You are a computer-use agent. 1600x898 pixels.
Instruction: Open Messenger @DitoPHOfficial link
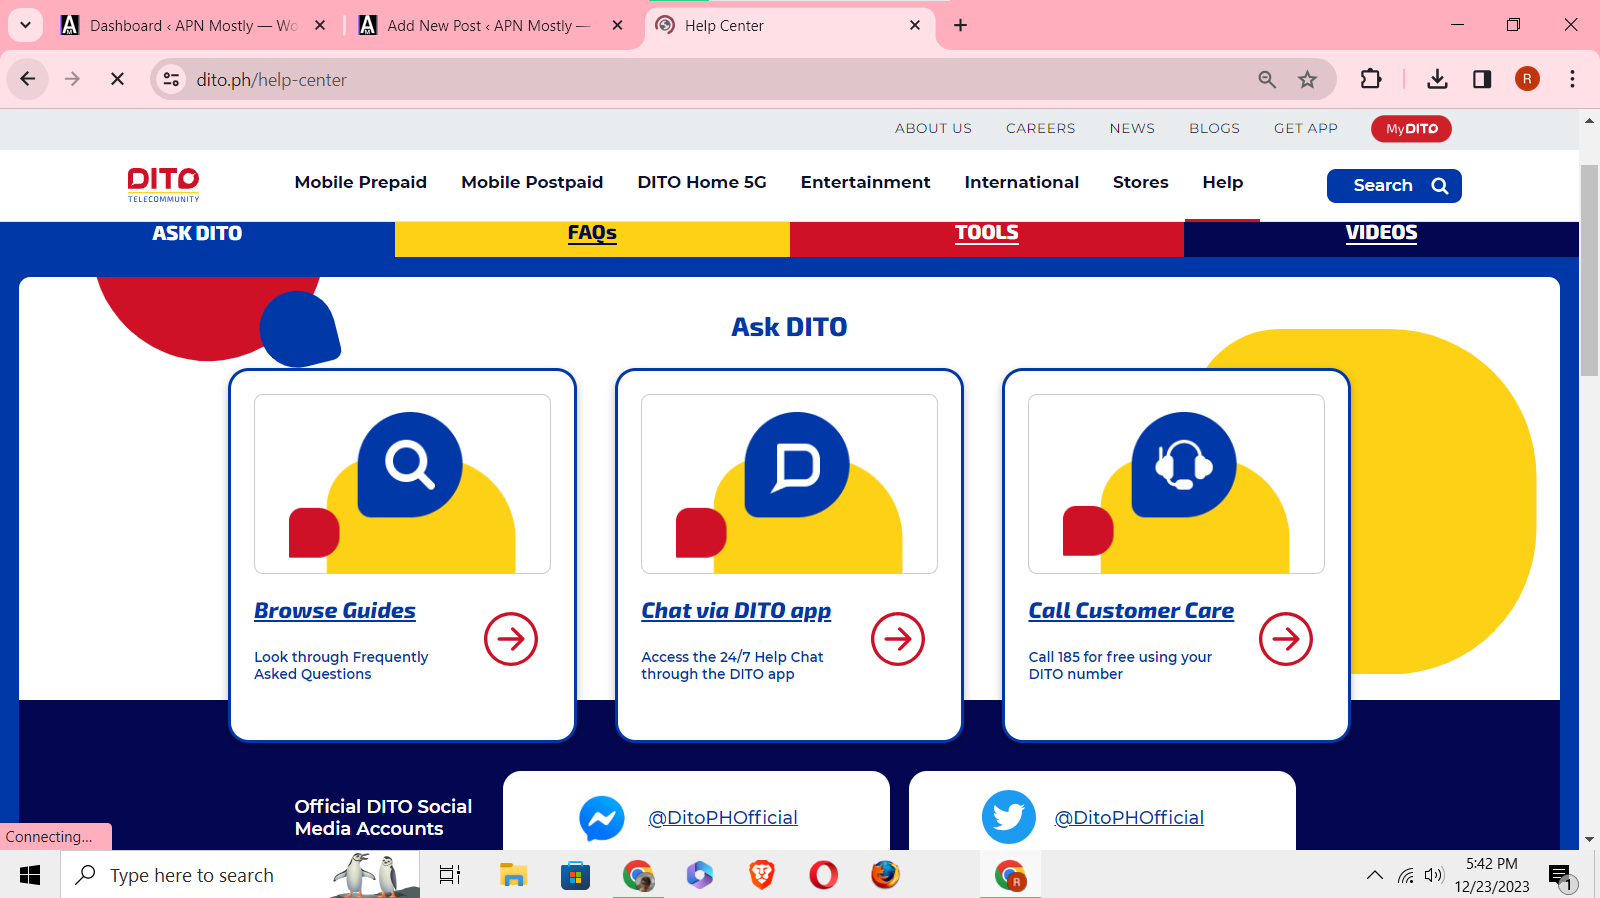tap(723, 818)
